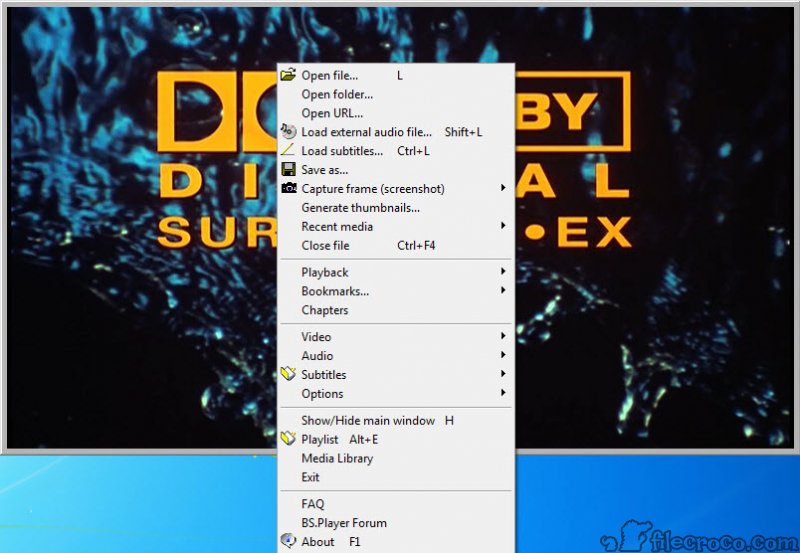Open the FAQ entry
This screenshot has width=800, height=553.
pos(313,504)
